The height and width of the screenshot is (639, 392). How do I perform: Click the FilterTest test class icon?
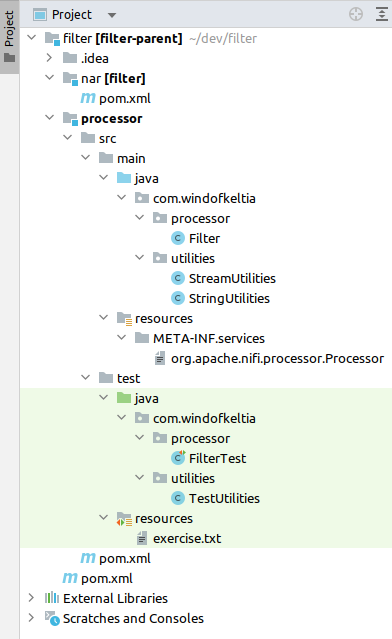(178, 458)
